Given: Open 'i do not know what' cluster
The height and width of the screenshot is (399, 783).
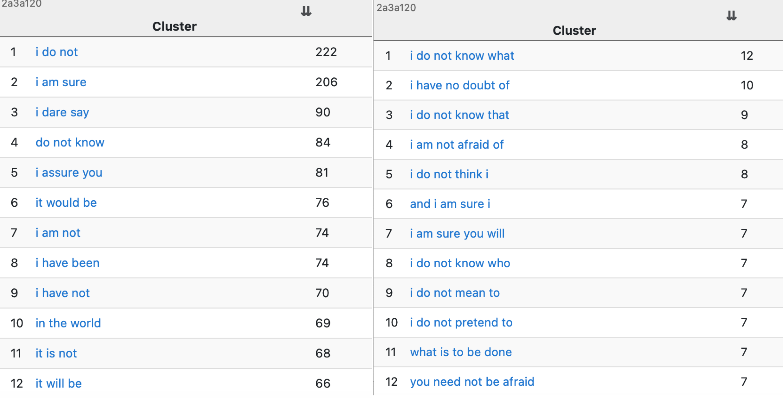Looking at the screenshot, I should coord(462,56).
